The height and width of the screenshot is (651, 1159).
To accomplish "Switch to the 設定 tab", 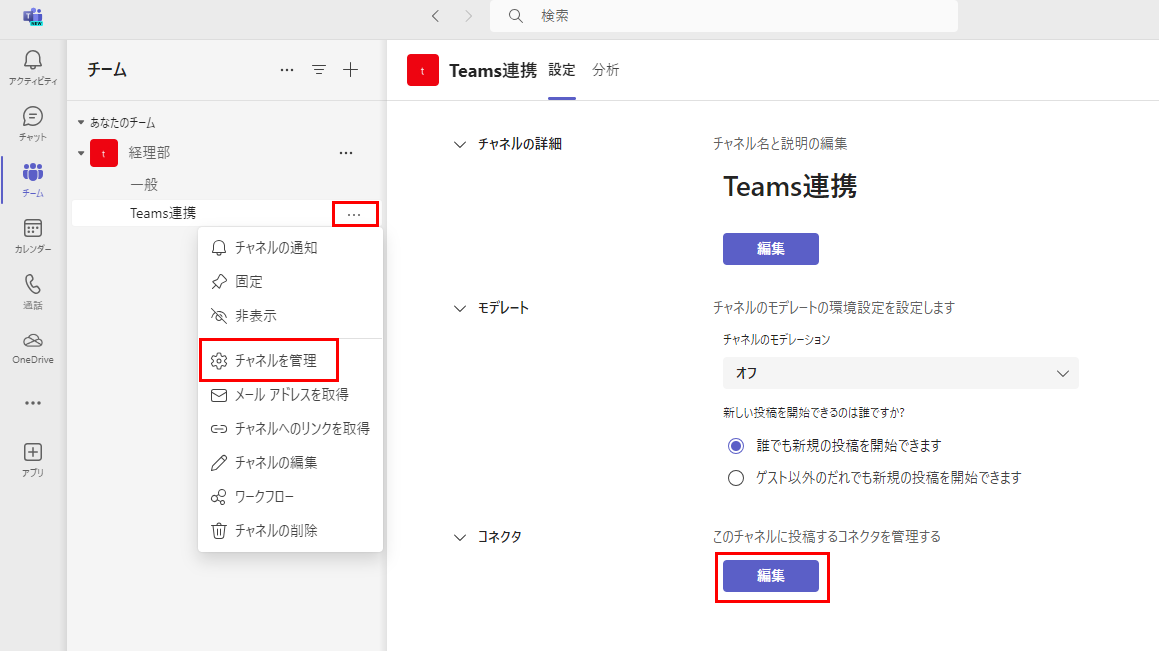I will (562, 70).
